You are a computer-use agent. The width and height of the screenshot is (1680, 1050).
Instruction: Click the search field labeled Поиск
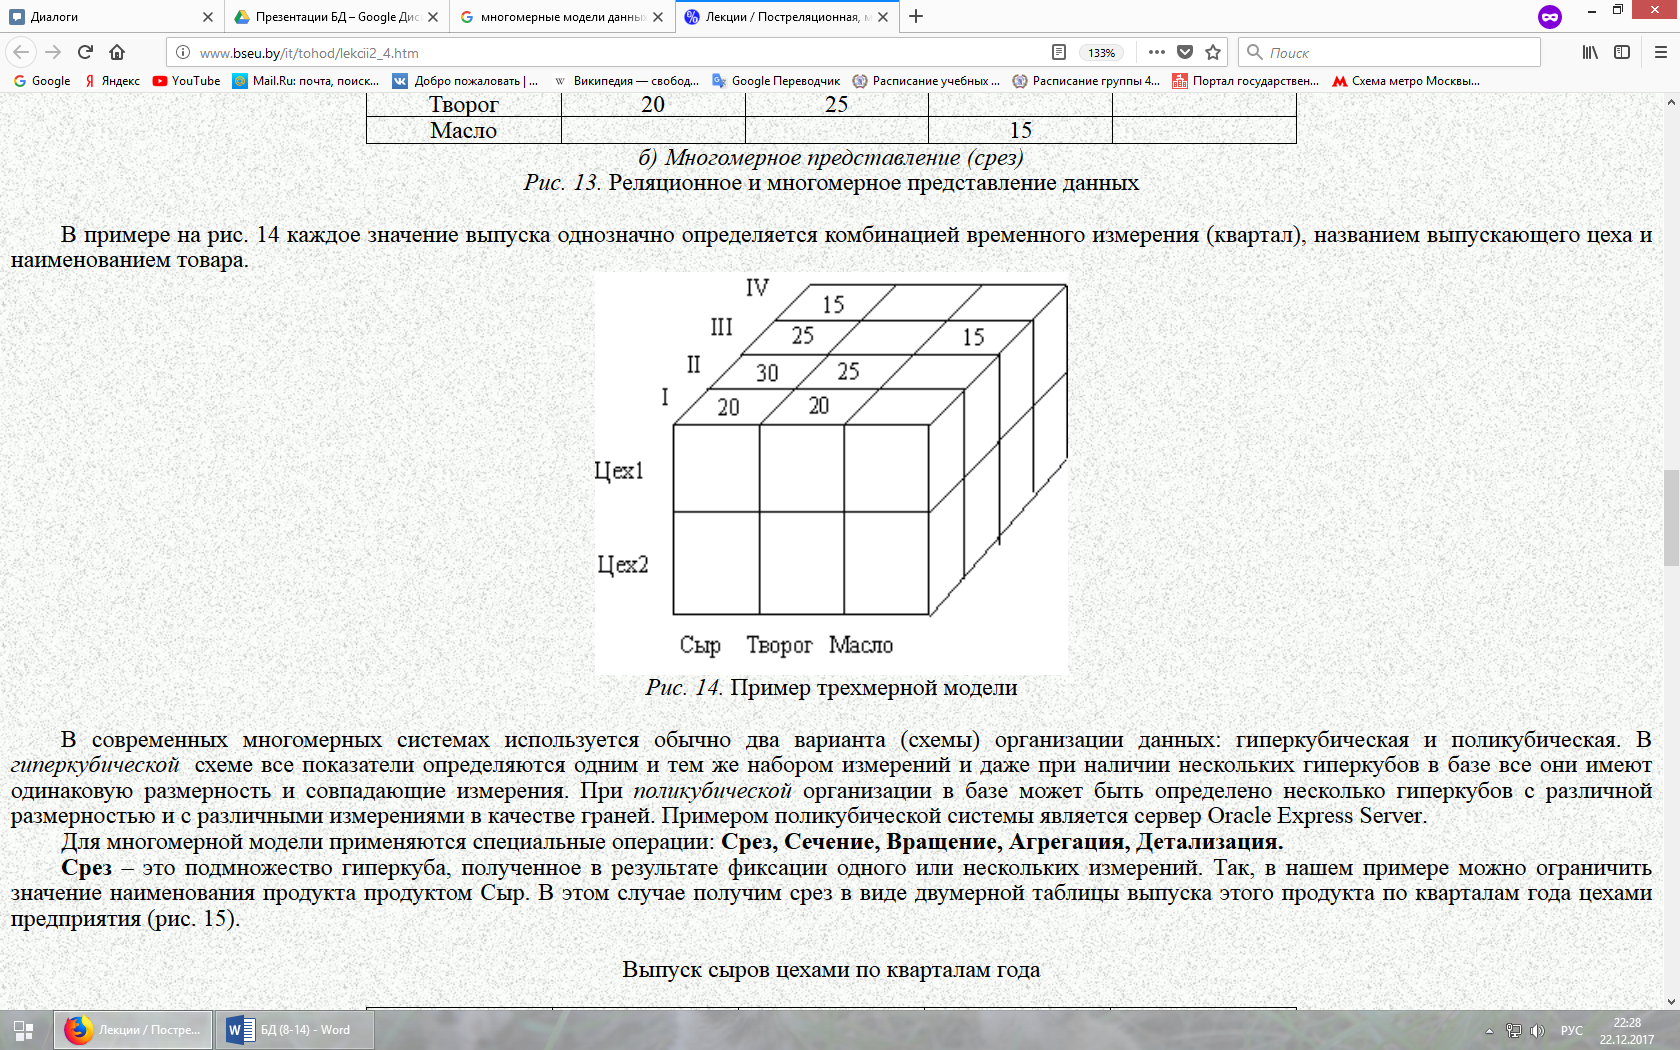tap(1390, 52)
